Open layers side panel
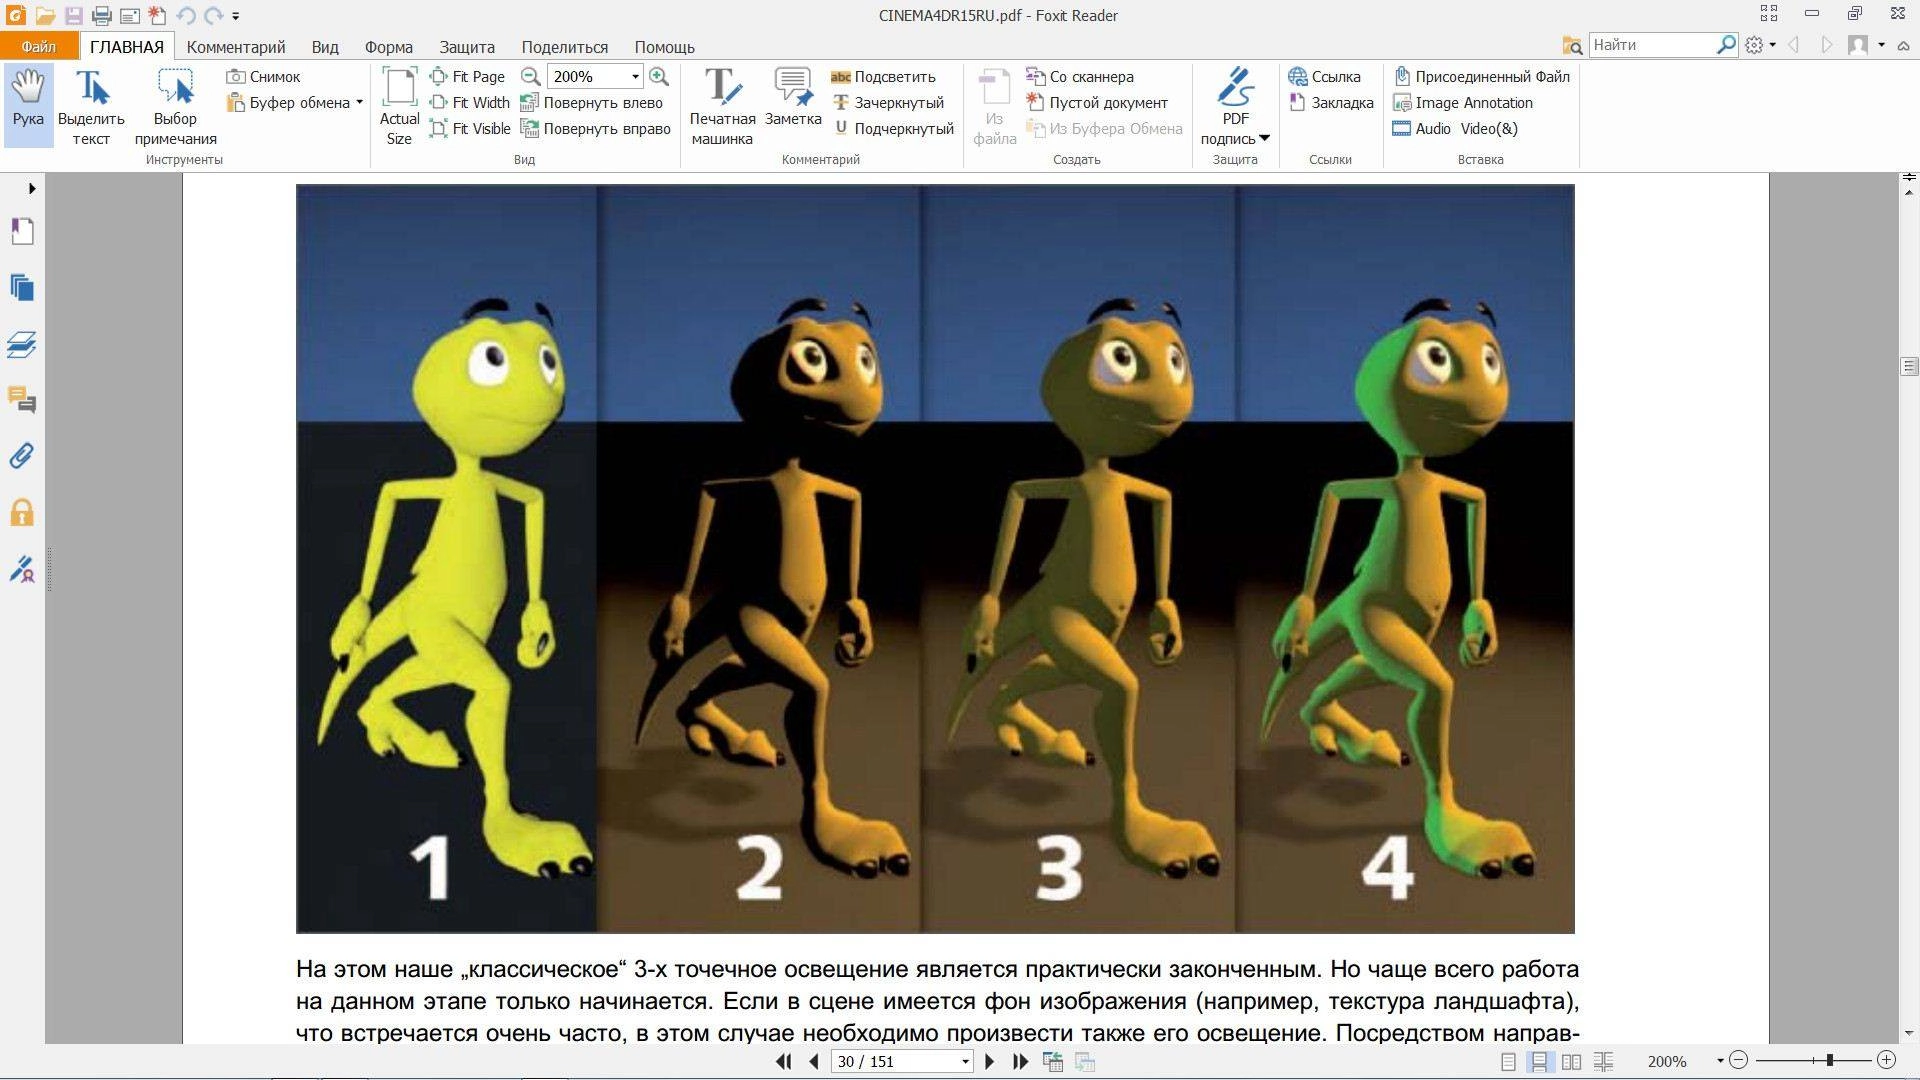Screen dimensions: 1920x1080 [x=22, y=345]
